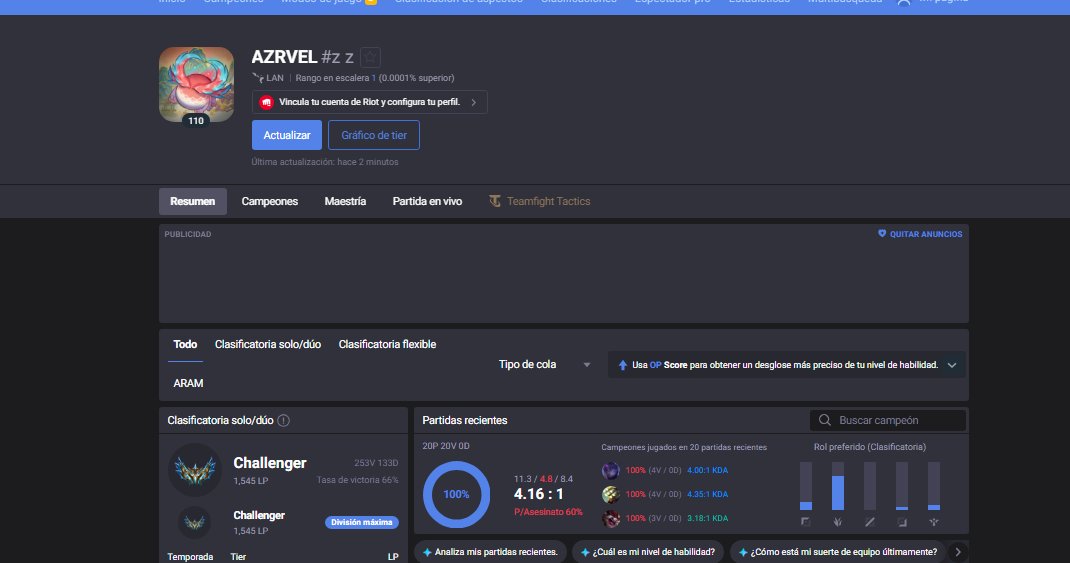The image size is (1070, 563).
Task: Click the 4.16 : 1 KDA ratio
Action: click(x=538, y=494)
